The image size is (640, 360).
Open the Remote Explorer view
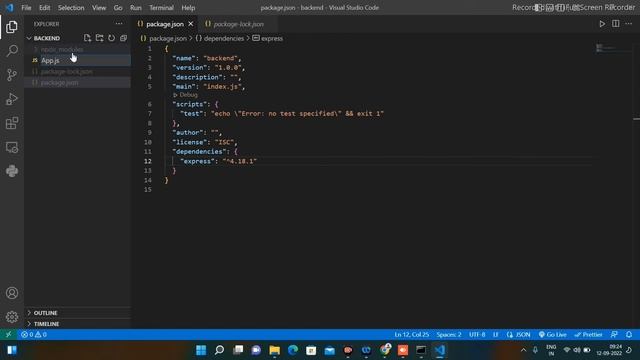coord(12,147)
